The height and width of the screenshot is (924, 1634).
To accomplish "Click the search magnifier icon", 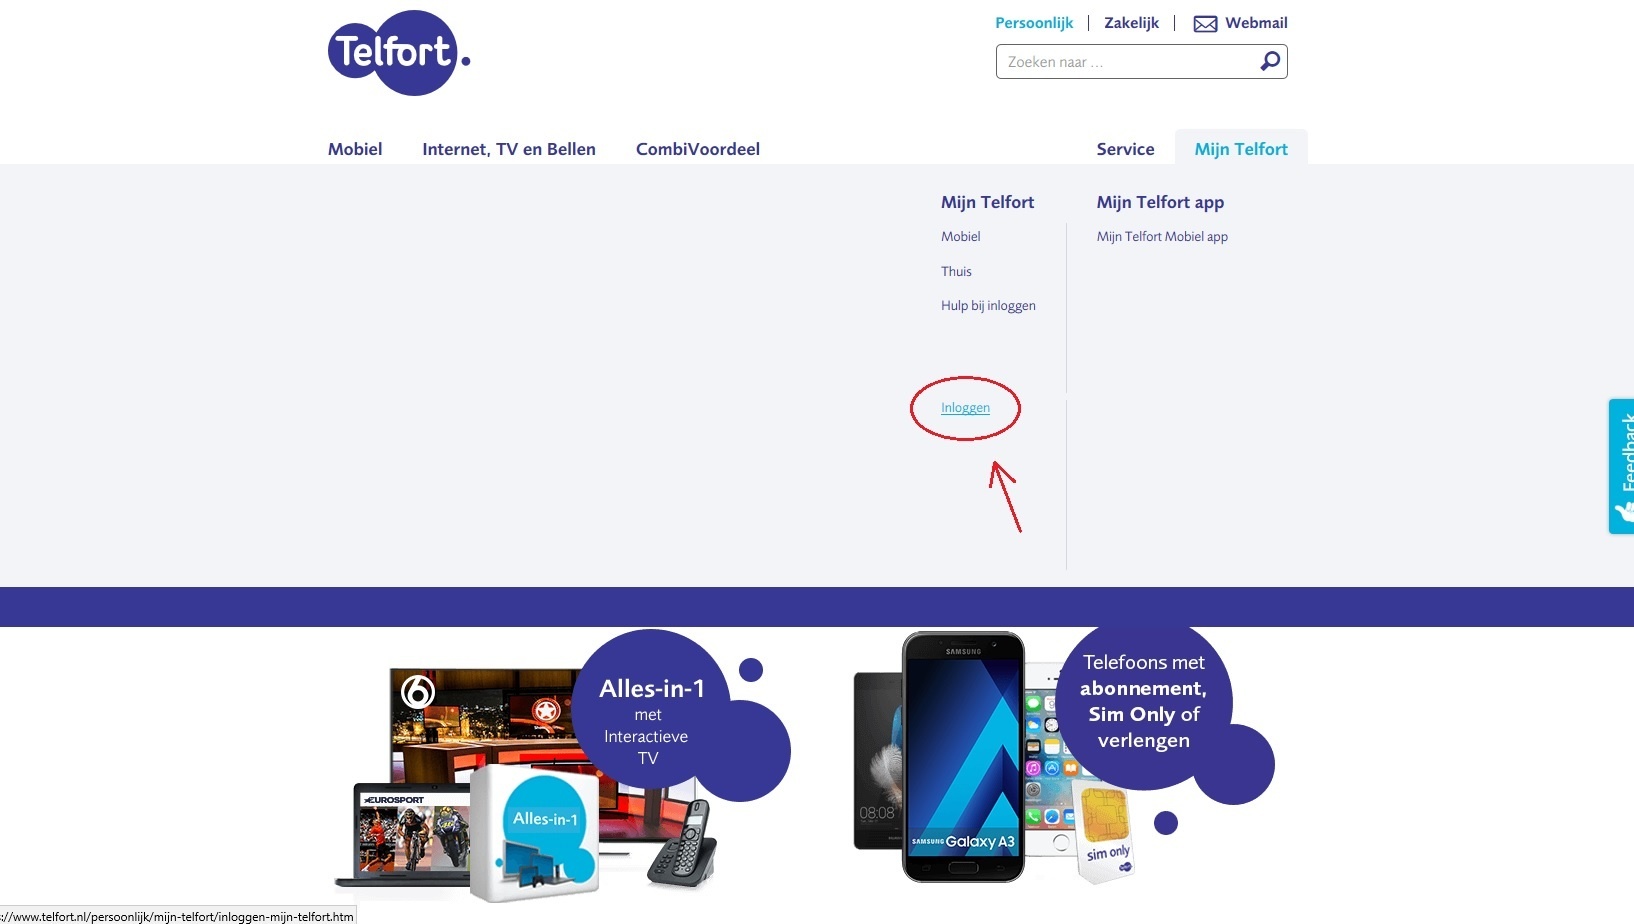I will click(1270, 61).
